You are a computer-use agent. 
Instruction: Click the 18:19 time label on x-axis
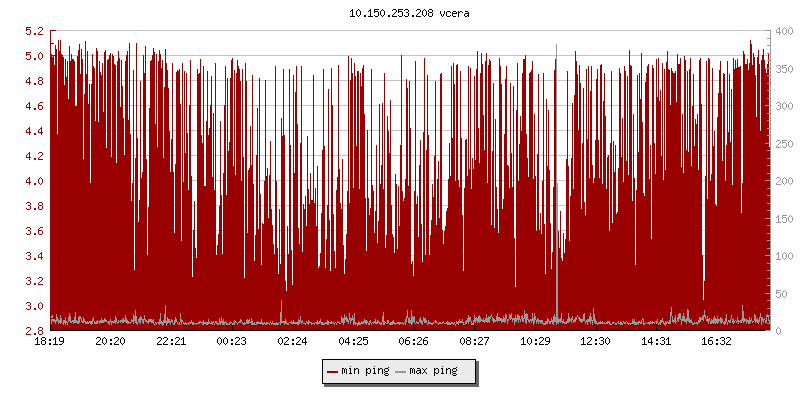(x=49, y=342)
